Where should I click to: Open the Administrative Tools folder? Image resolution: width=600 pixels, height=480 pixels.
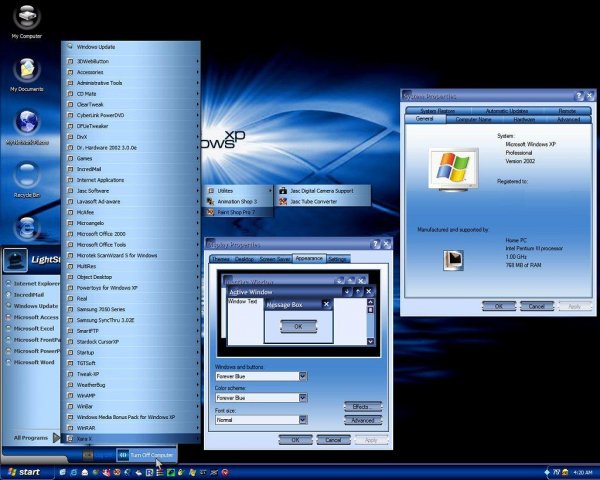(x=133, y=83)
